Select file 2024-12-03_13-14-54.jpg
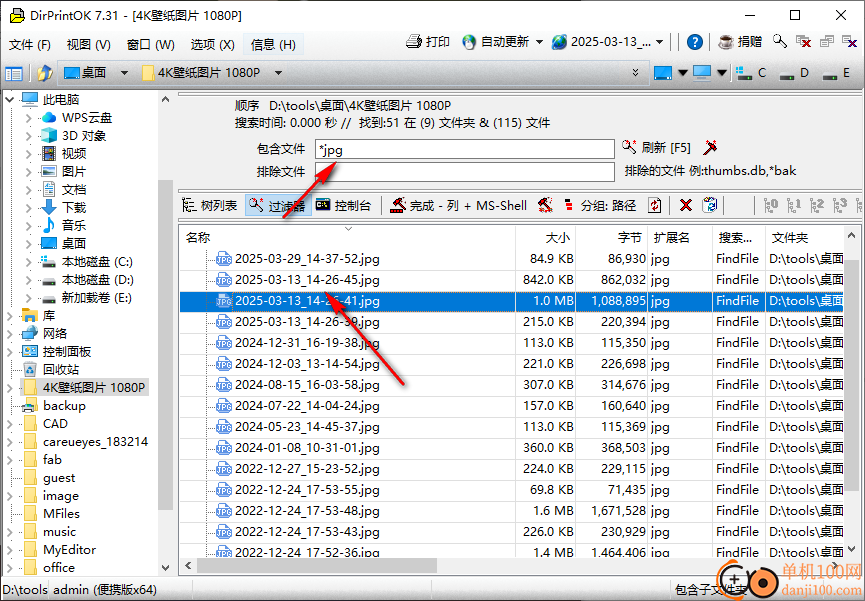865x601 pixels. [x=307, y=364]
